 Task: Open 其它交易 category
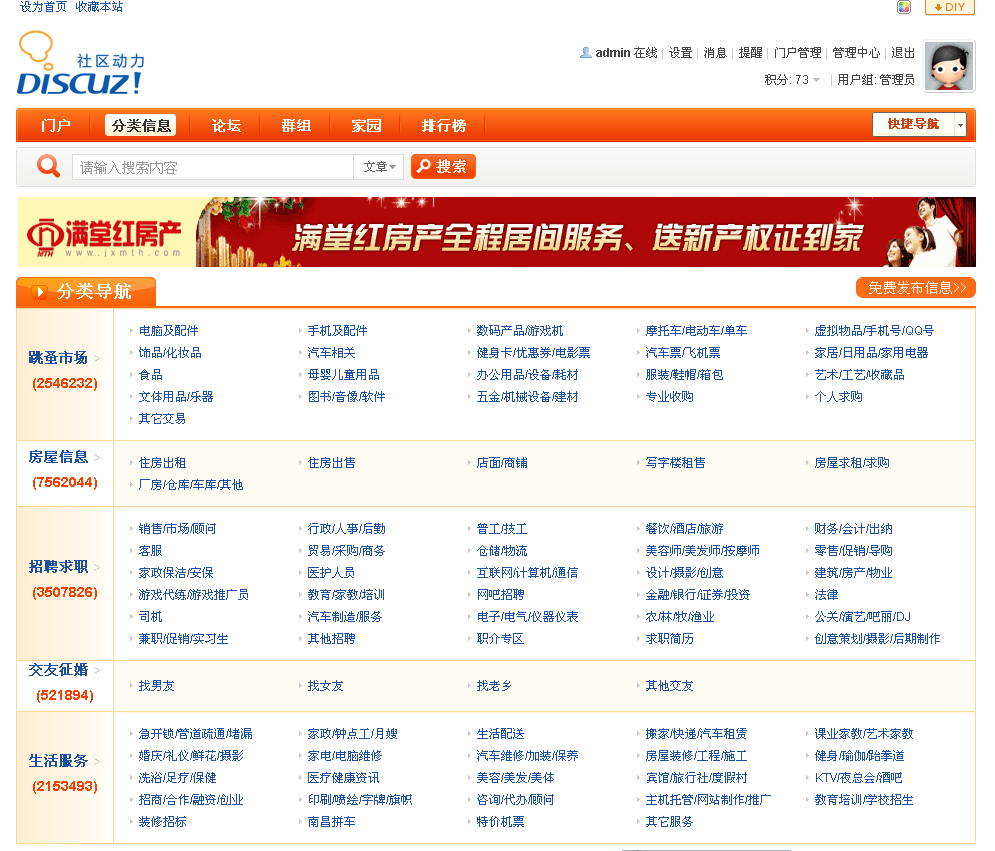pyautogui.click(x=162, y=419)
